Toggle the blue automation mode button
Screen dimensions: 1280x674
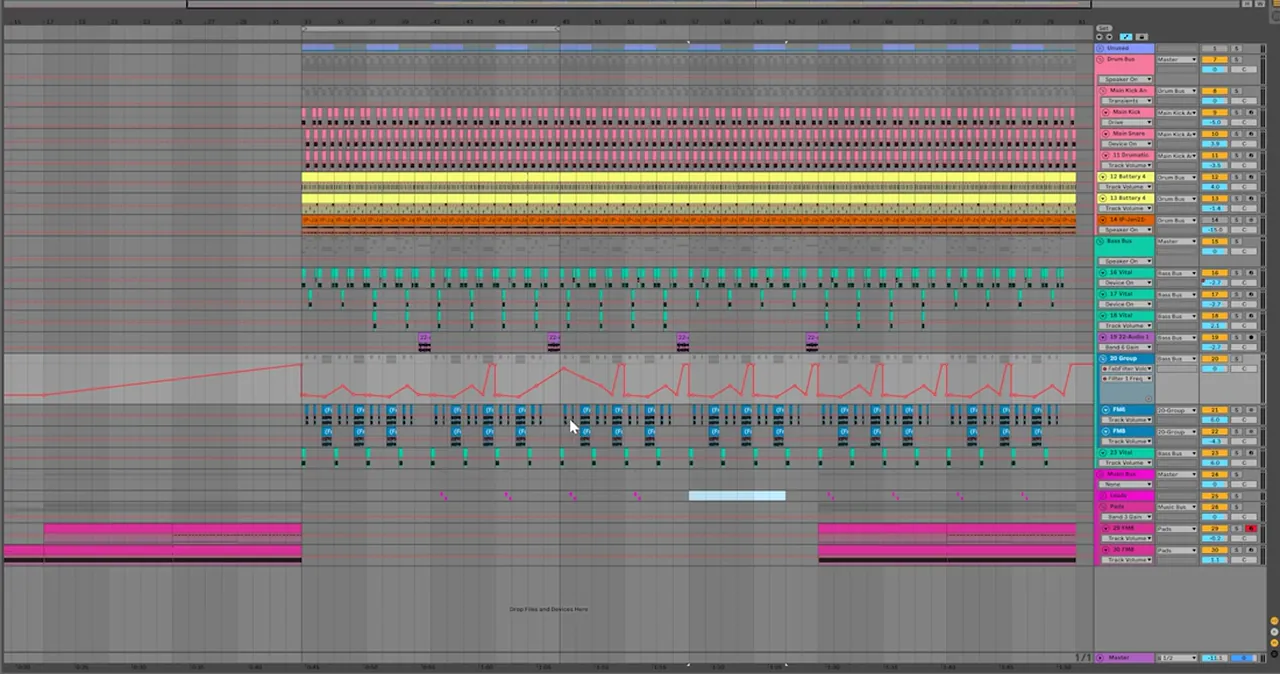pyautogui.click(x=1126, y=36)
